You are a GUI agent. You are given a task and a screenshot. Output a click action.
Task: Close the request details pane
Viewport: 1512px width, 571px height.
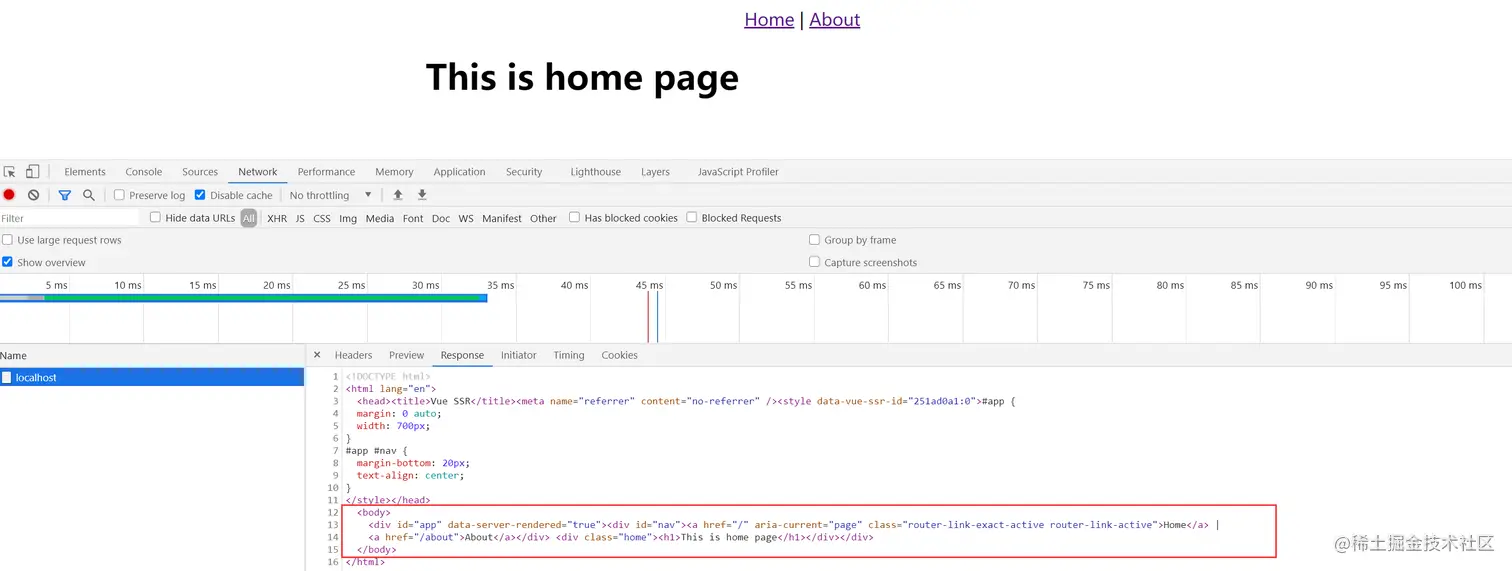317,355
